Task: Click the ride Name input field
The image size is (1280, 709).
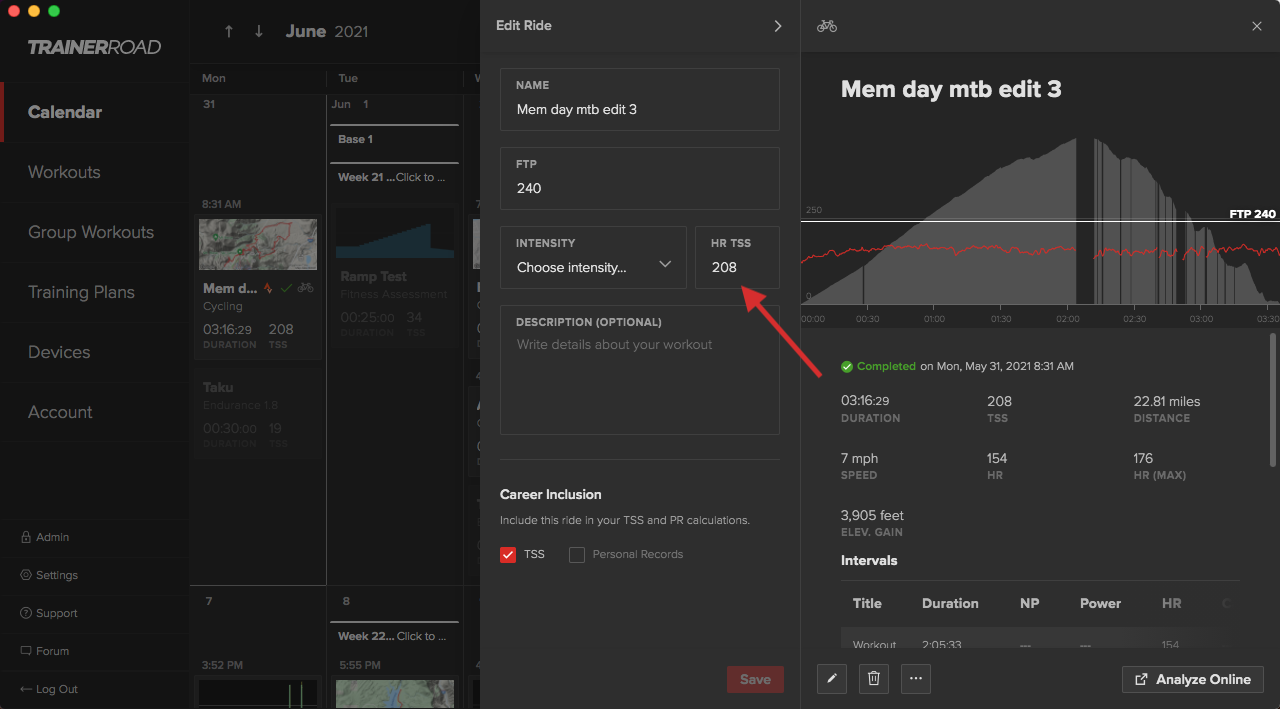Action: (640, 99)
